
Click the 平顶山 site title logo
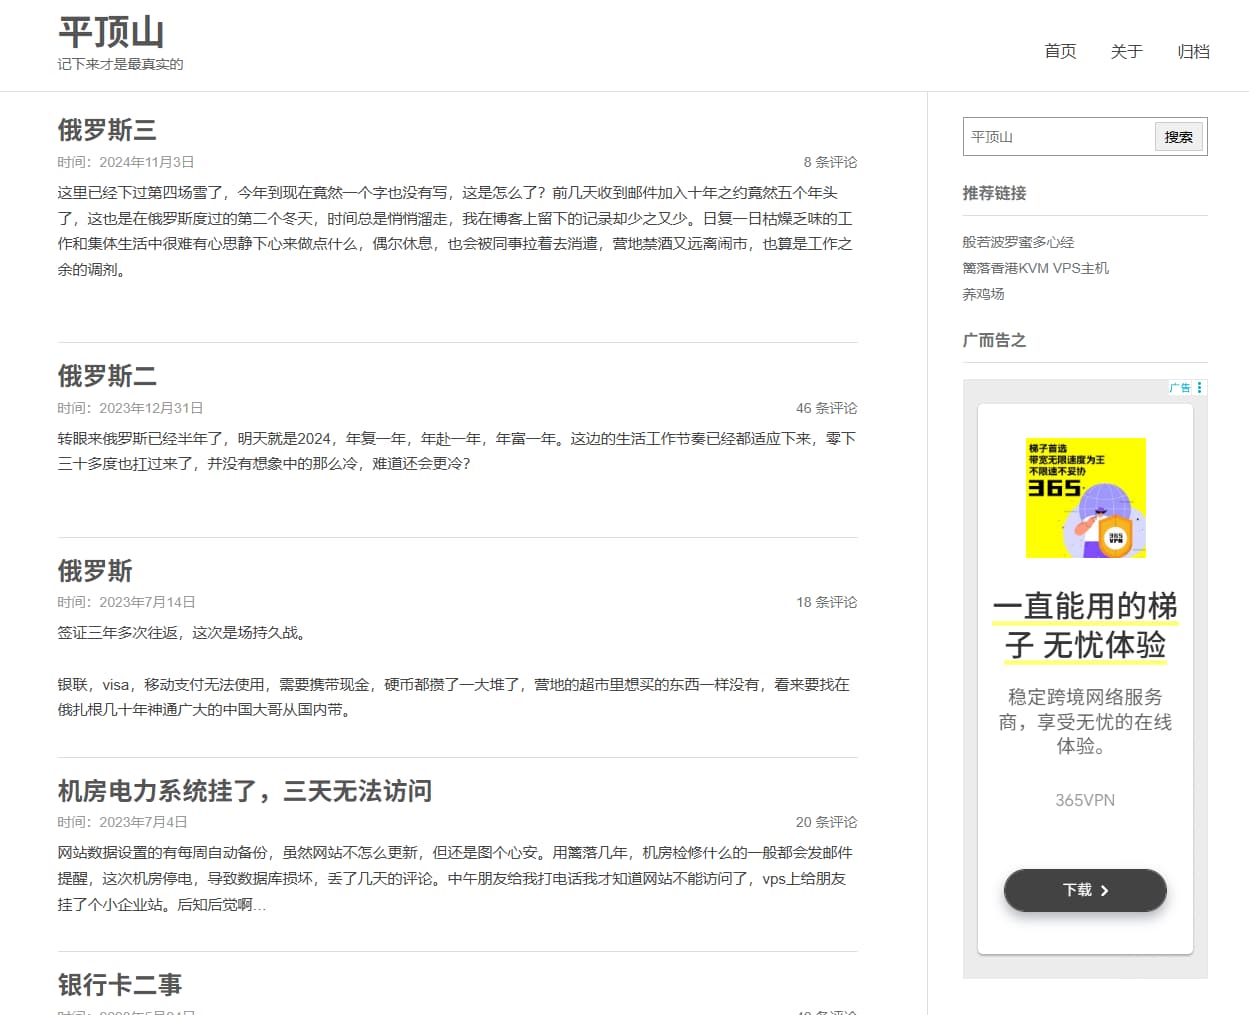pos(111,32)
